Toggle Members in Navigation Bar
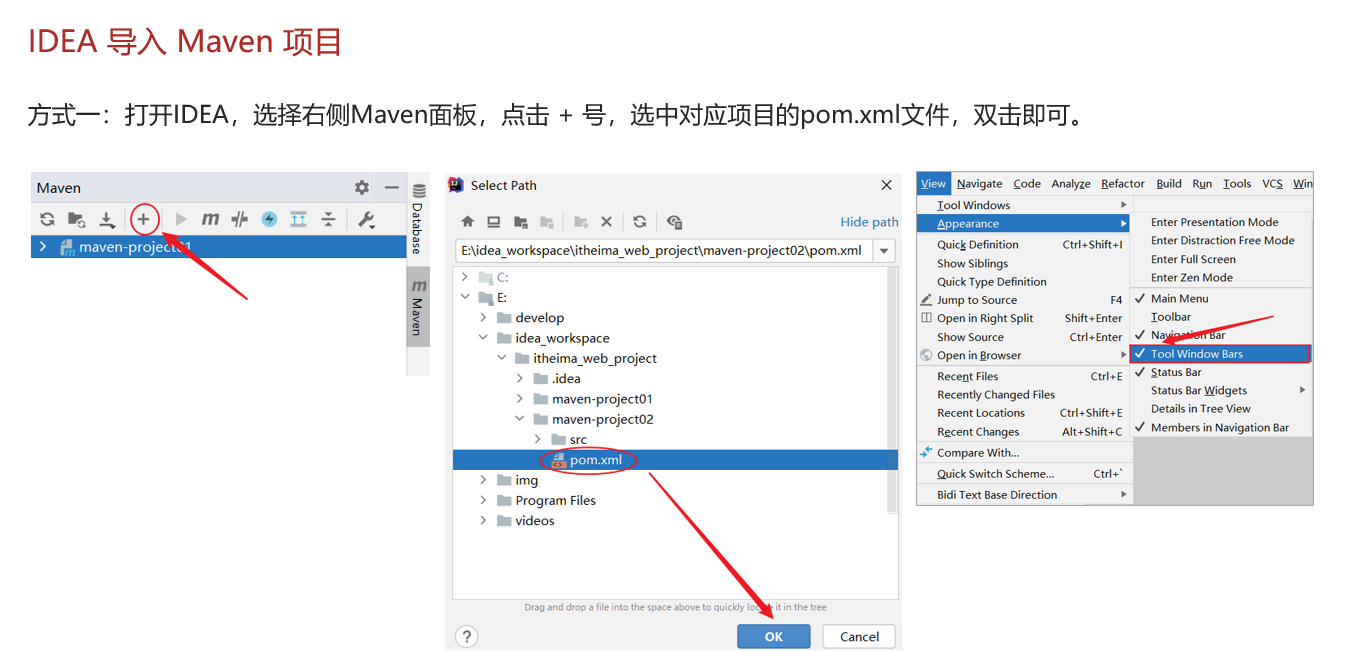 click(1221, 427)
